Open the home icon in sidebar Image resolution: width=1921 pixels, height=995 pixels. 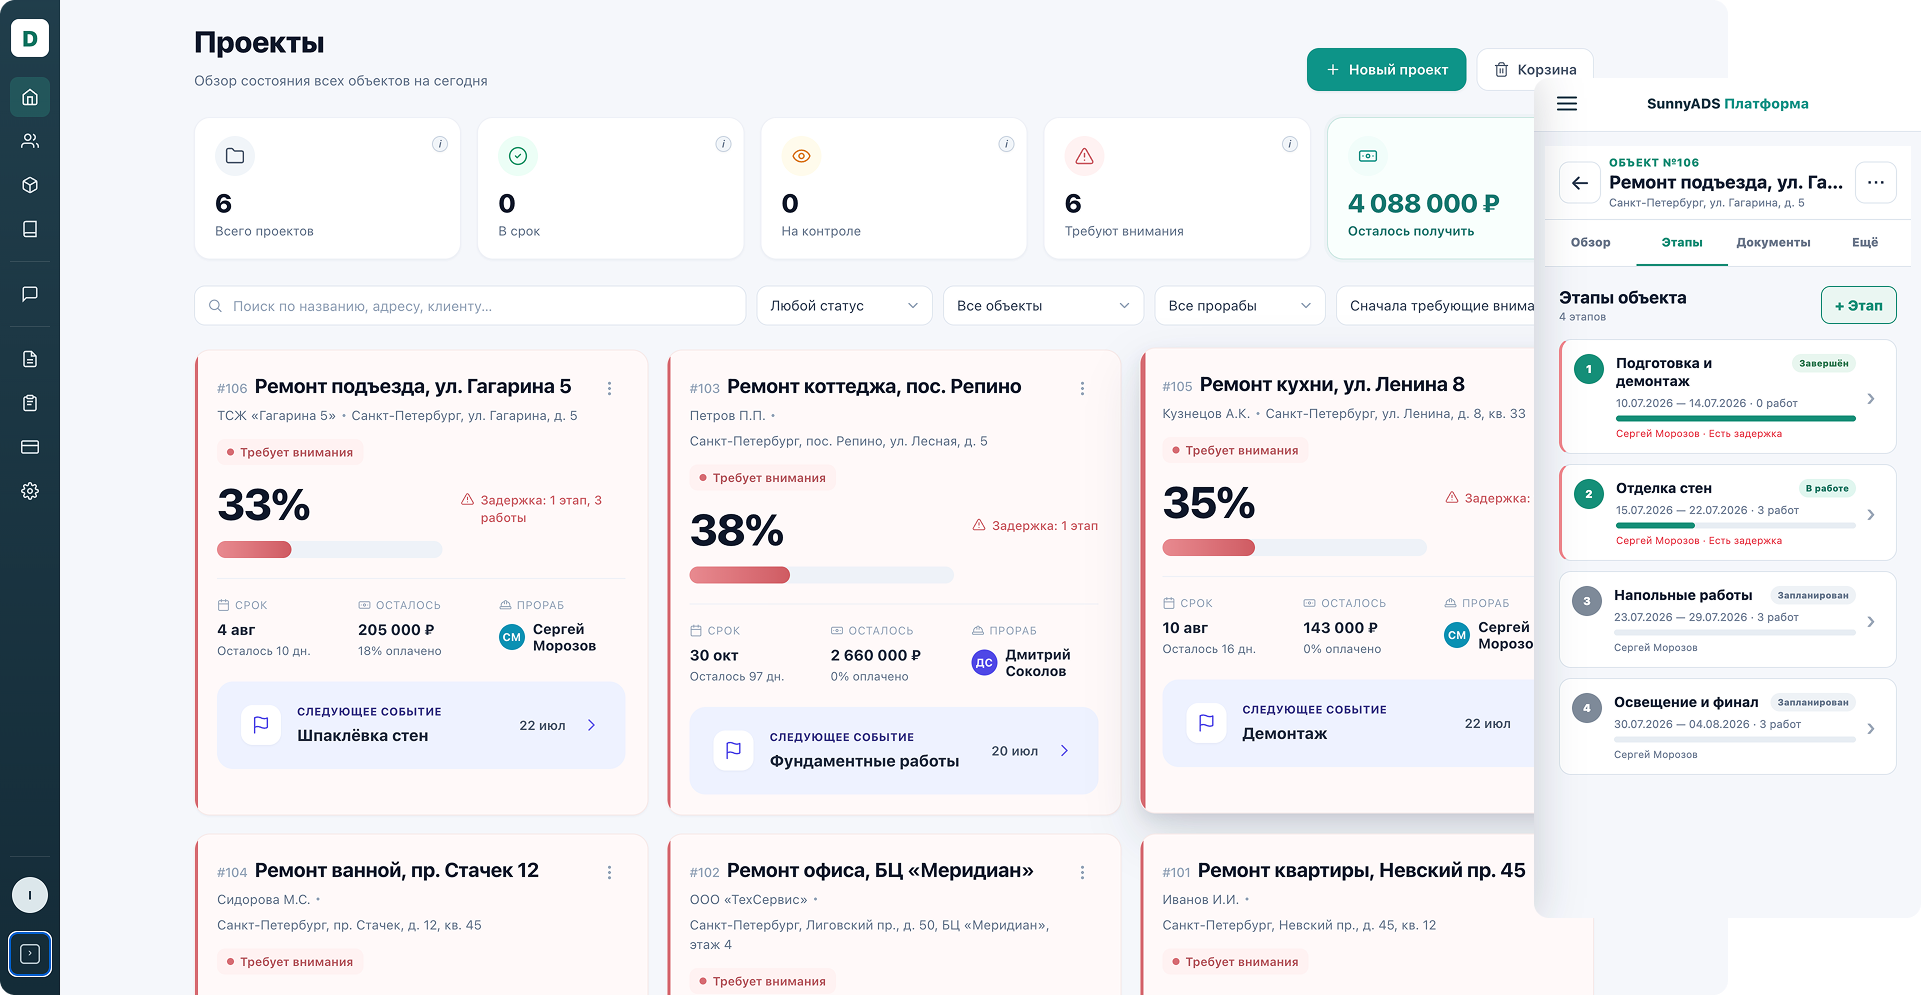pyautogui.click(x=30, y=97)
